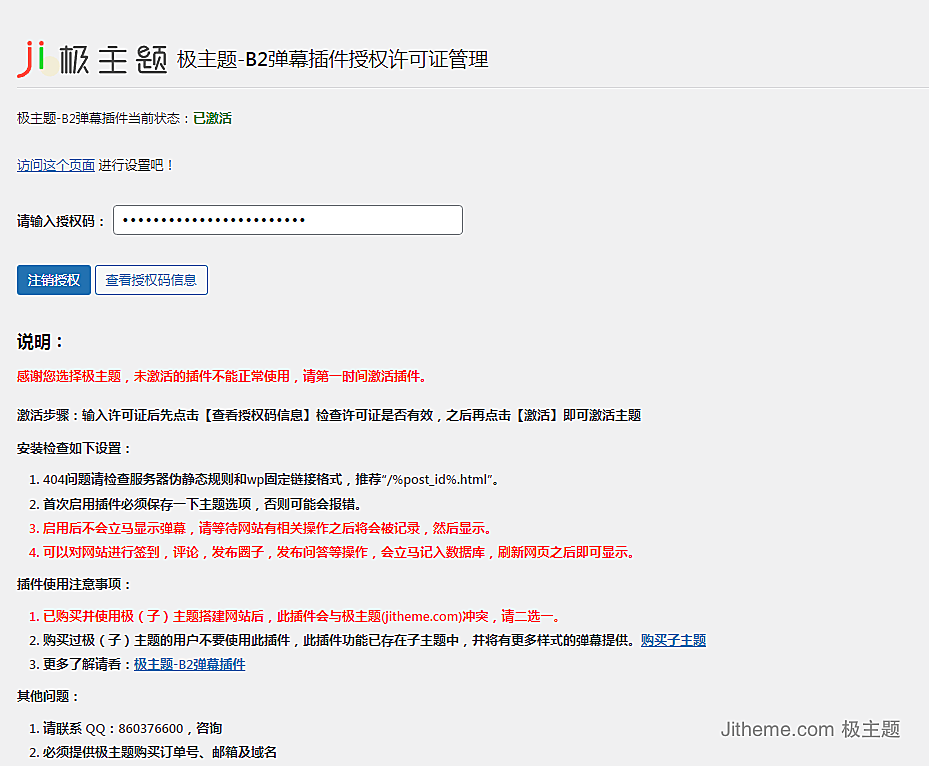Click the 首次启用插件必须保存 list item
Image resolution: width=929 pixels, height=766 pixels.
(x=202, y=504)
